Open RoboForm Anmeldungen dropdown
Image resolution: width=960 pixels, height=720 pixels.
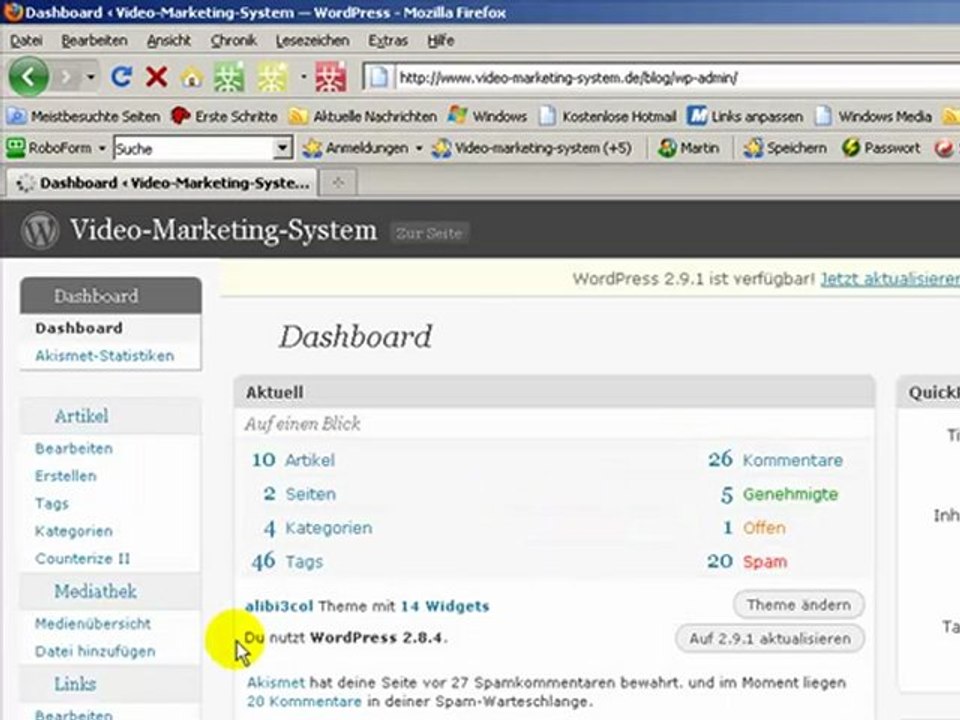(362, 148)
